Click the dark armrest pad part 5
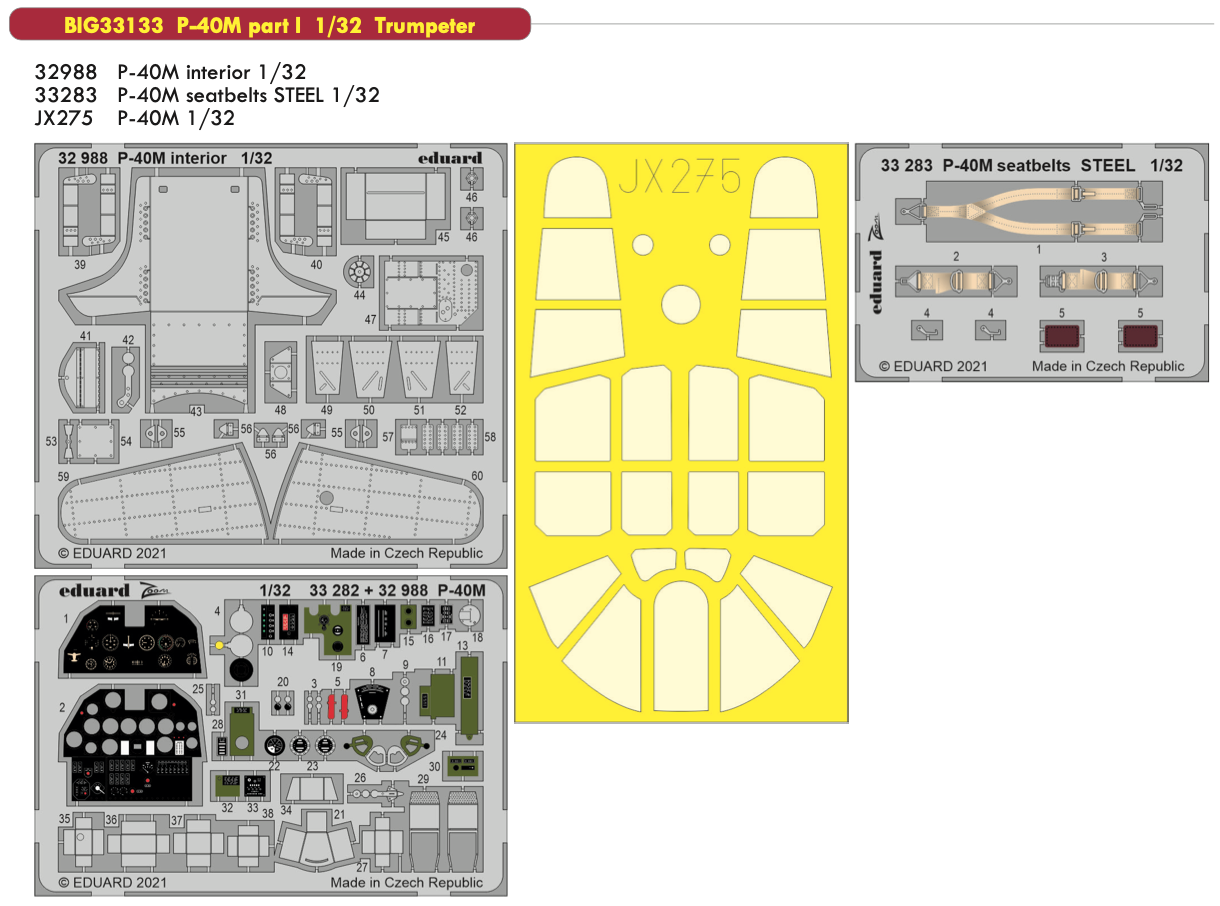The height and width of the screenshot is (906, 1220). tap(1063, 336)
